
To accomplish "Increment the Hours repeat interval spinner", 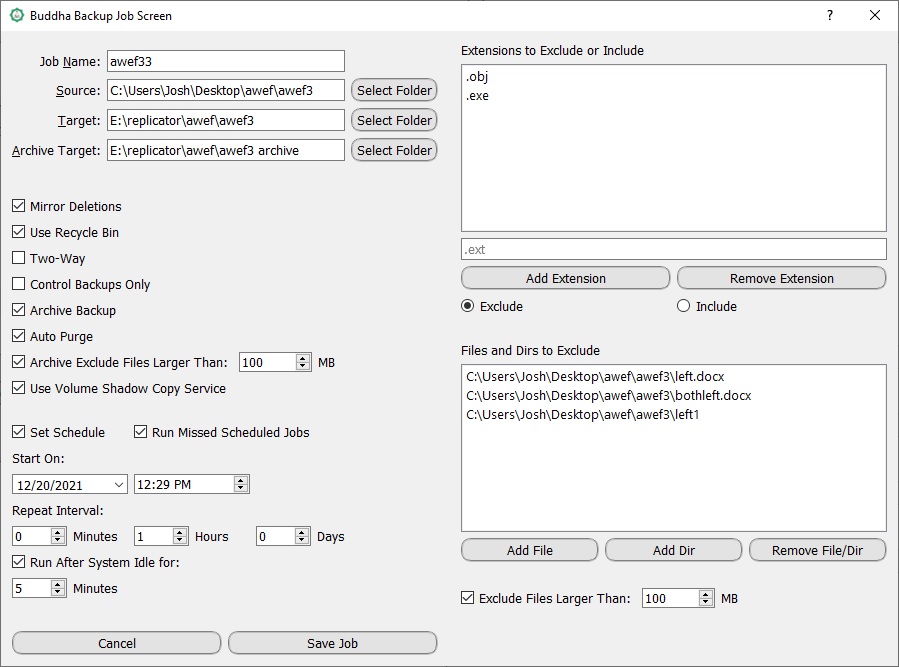I will click(x=179, y=531).
